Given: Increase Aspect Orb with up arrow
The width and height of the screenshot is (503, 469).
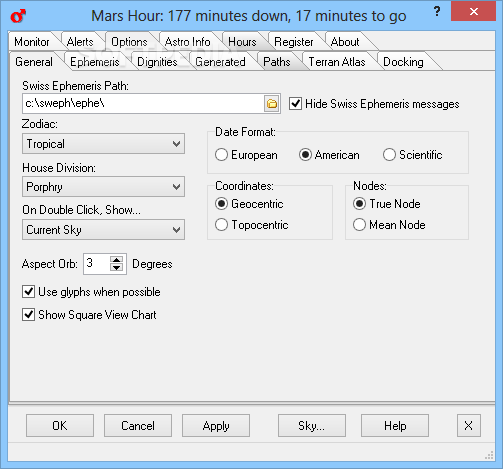Looking at the screenshot, I should pyautogui.click(x=116, y=260).
